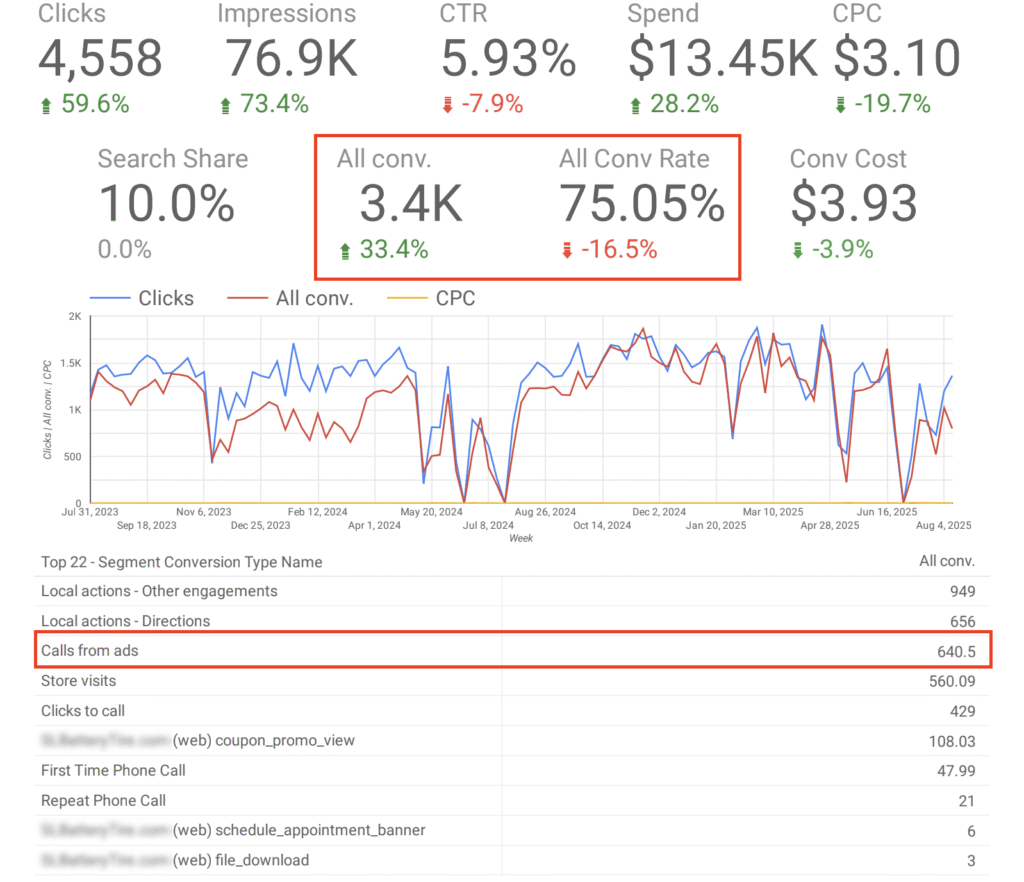Image resolution: width=1024 pixels, height=882 pixels.
Task: Click the up arrow beside 33.4%
Action: (x=346, y=251)
